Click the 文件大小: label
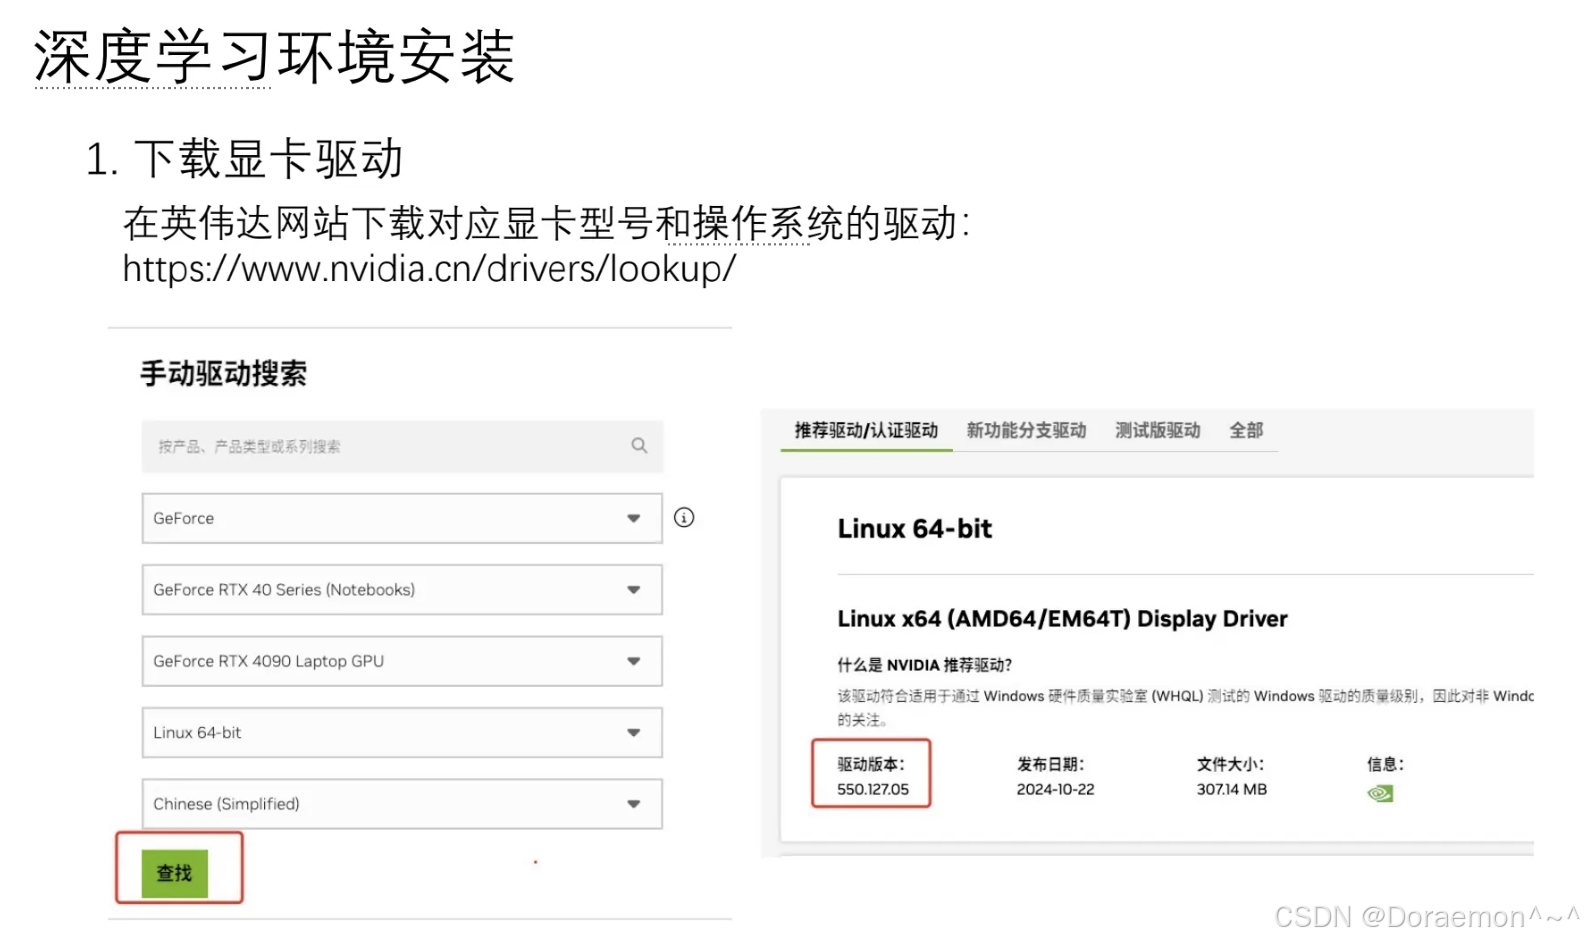This screenshot has width=1586, height=944. (1230, 764)
